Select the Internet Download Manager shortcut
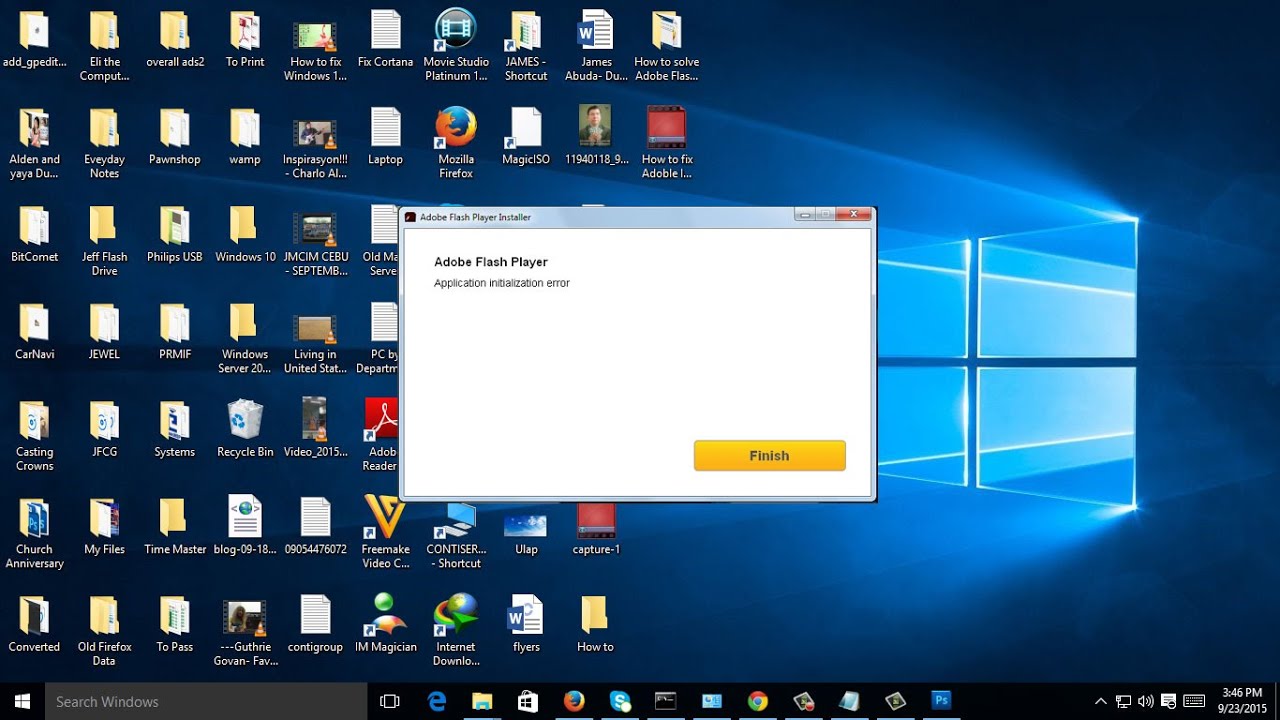The image size is (1280, 720). [456, 630]
